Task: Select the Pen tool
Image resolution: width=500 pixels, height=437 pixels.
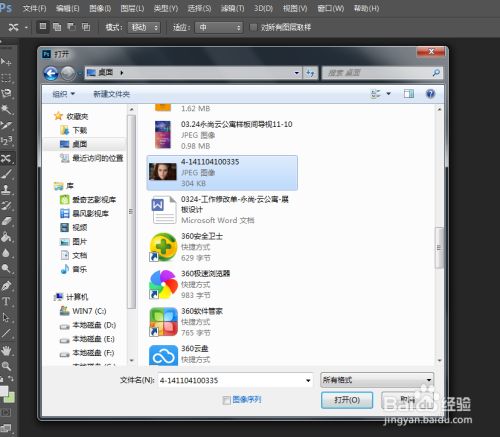Action: tap(6, 286)
